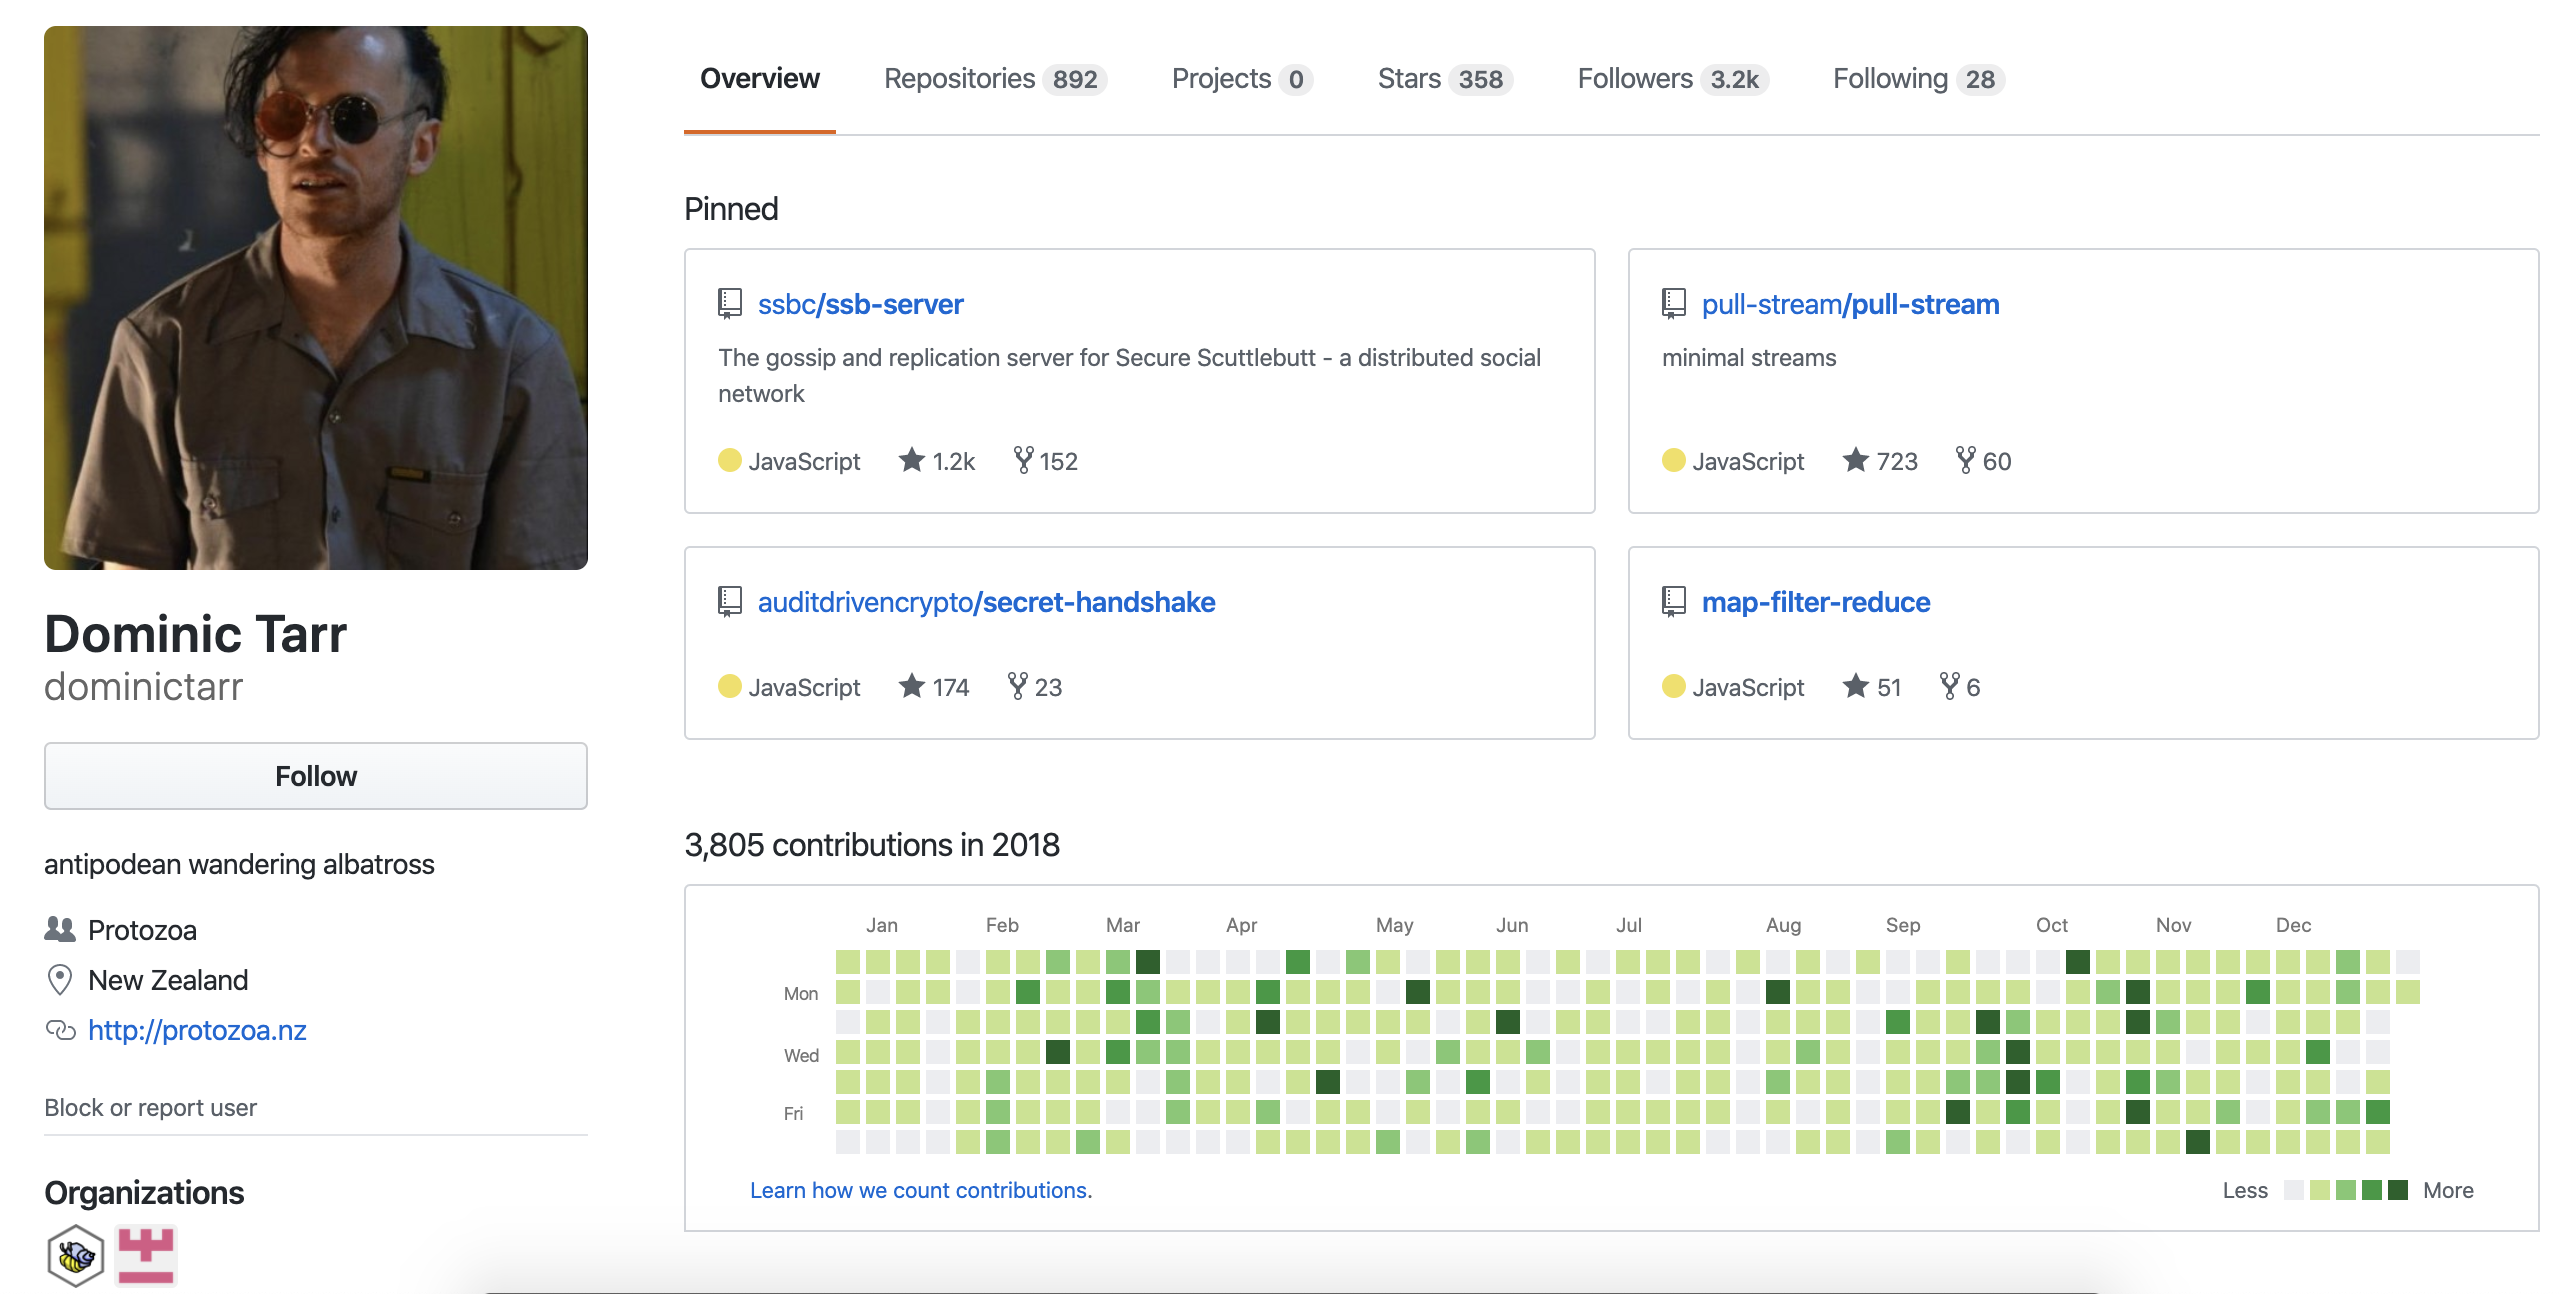Image resolution: width=2560 pixels, height=1294 pixels.
Task: Open the ssbc/ssb-server repository link
Action: tap(860, 304)
